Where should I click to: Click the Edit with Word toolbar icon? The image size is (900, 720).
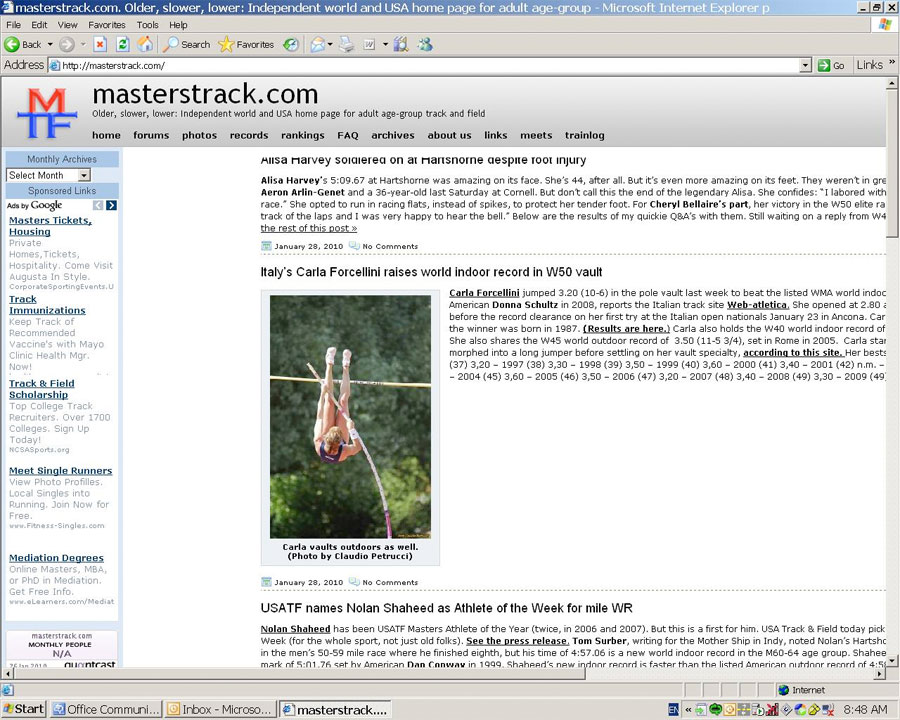369,44
